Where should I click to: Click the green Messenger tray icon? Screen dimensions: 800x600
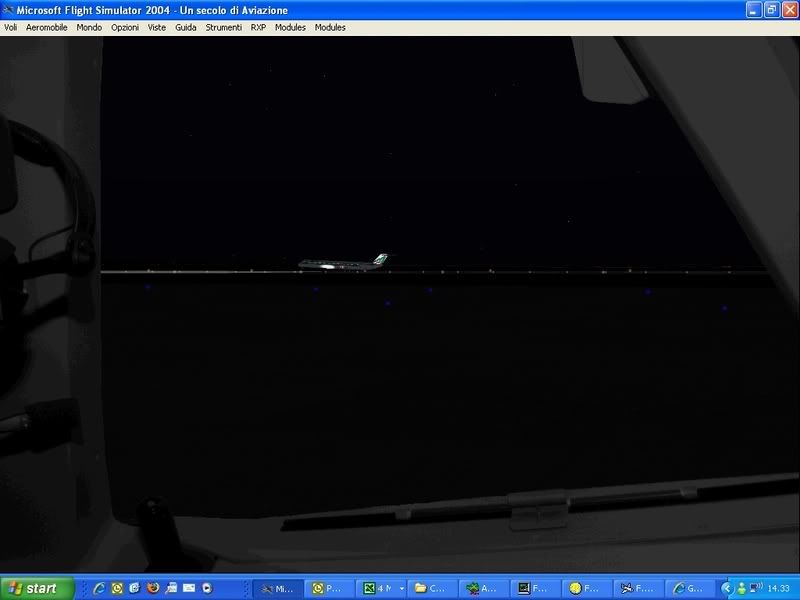[x=741, y=588]
